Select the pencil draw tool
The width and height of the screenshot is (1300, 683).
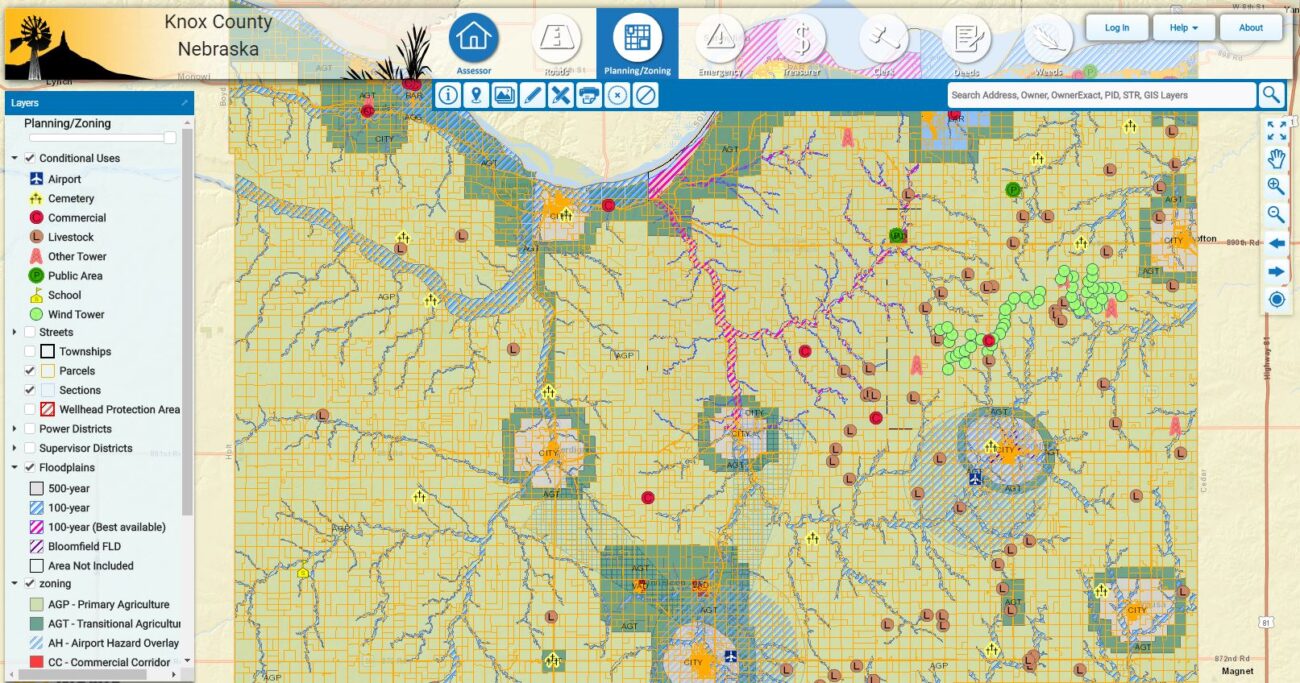pos(532,96)
